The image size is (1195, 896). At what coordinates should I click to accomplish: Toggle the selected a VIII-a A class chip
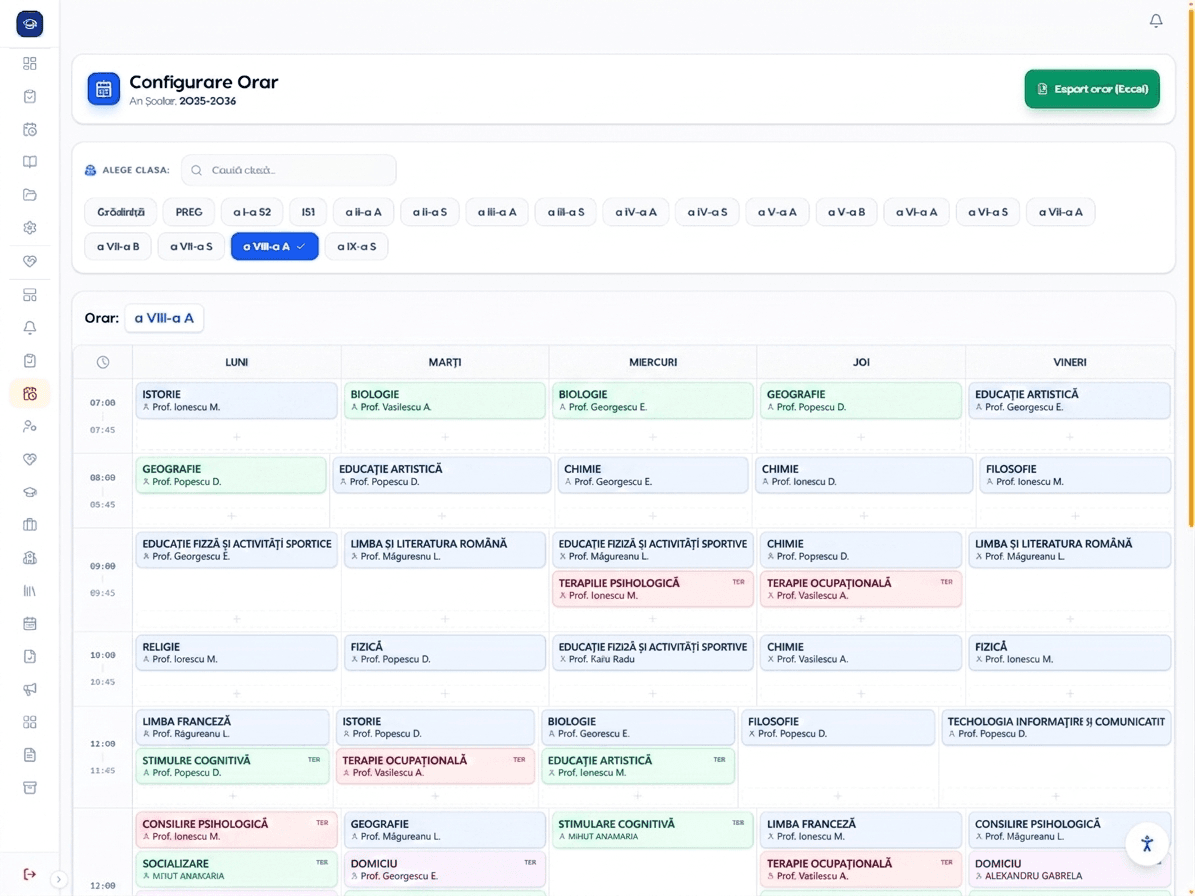(x=274, y=246)
